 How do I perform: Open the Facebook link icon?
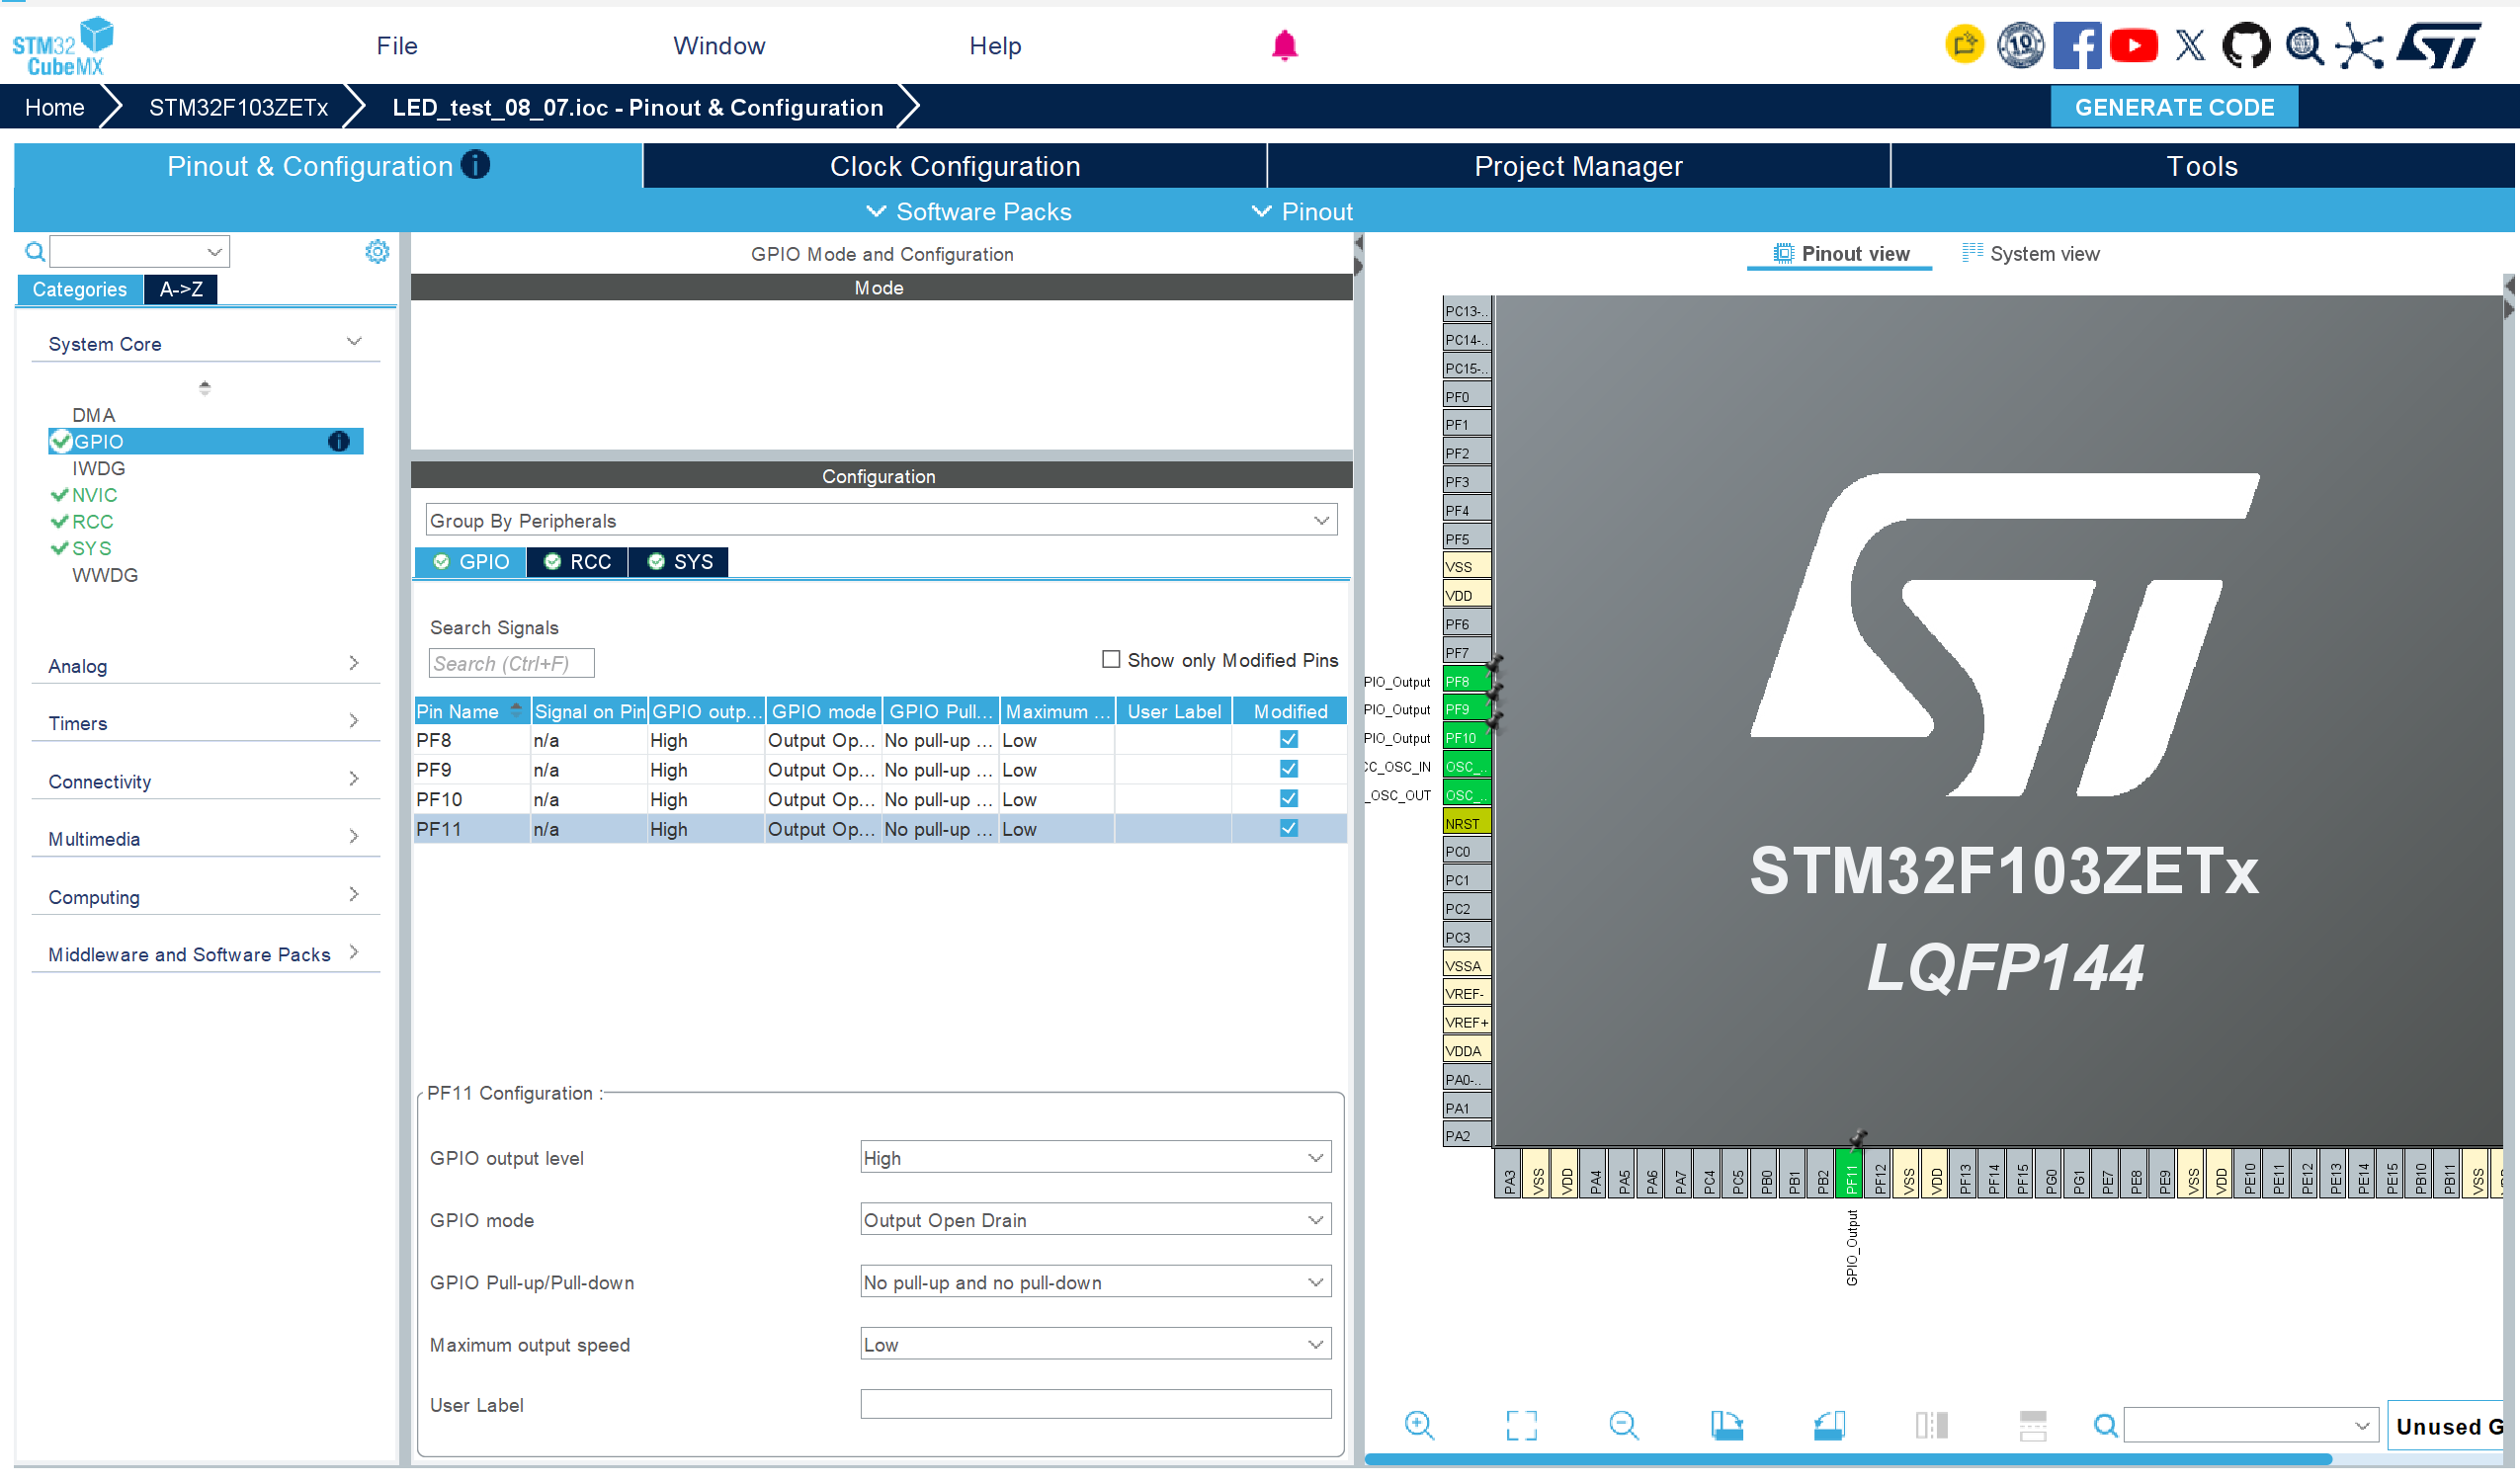coord(2076,46)
